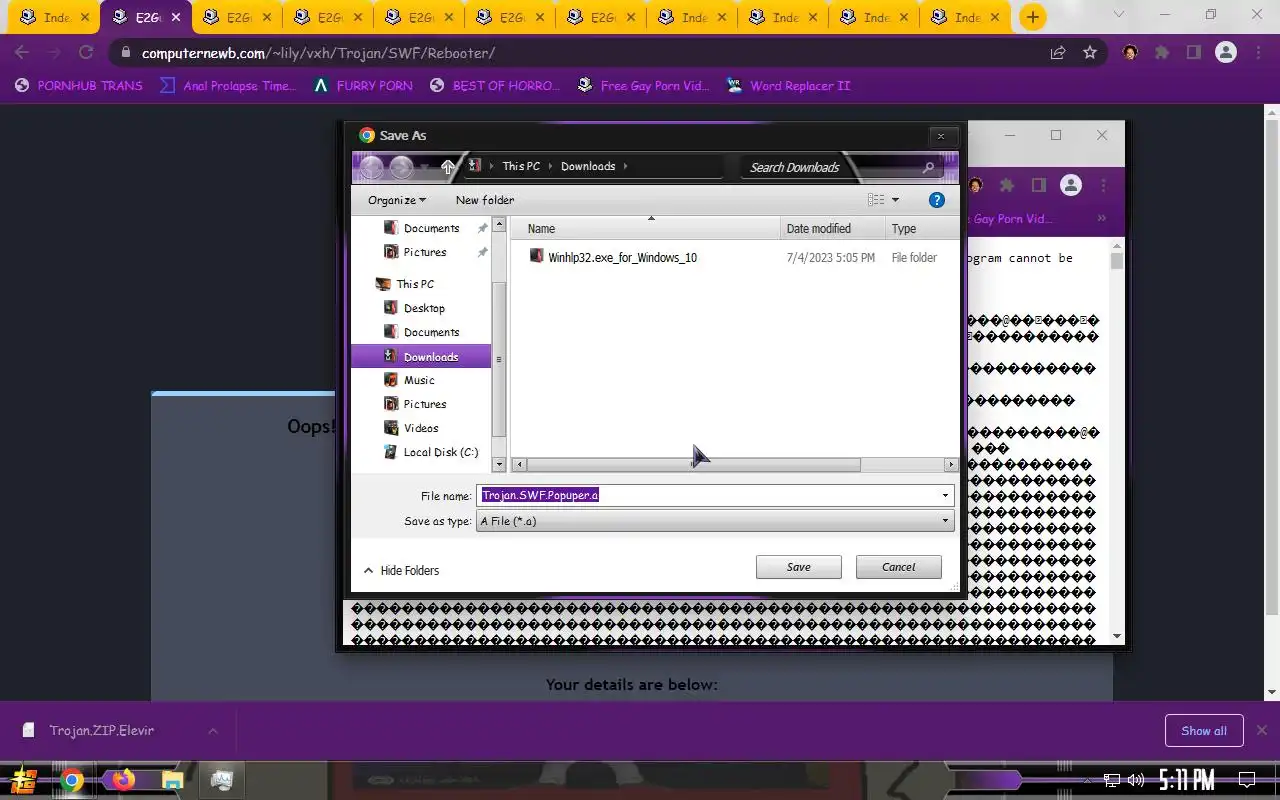Open the side panel in main Chrome window
The width and height of the screenshot is (1280, 800).
(1193, 53)
